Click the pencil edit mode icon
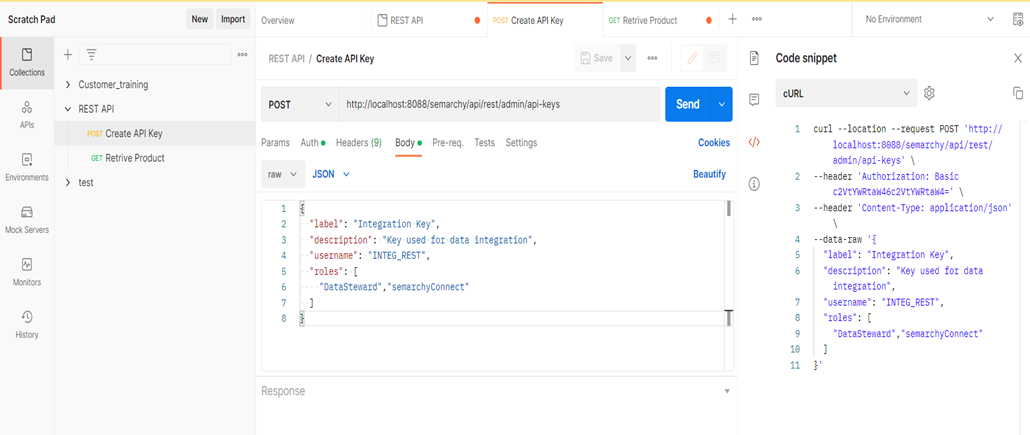Image resolution: width=1030 pixels, height=435 pixels. (x=692, y=58)
